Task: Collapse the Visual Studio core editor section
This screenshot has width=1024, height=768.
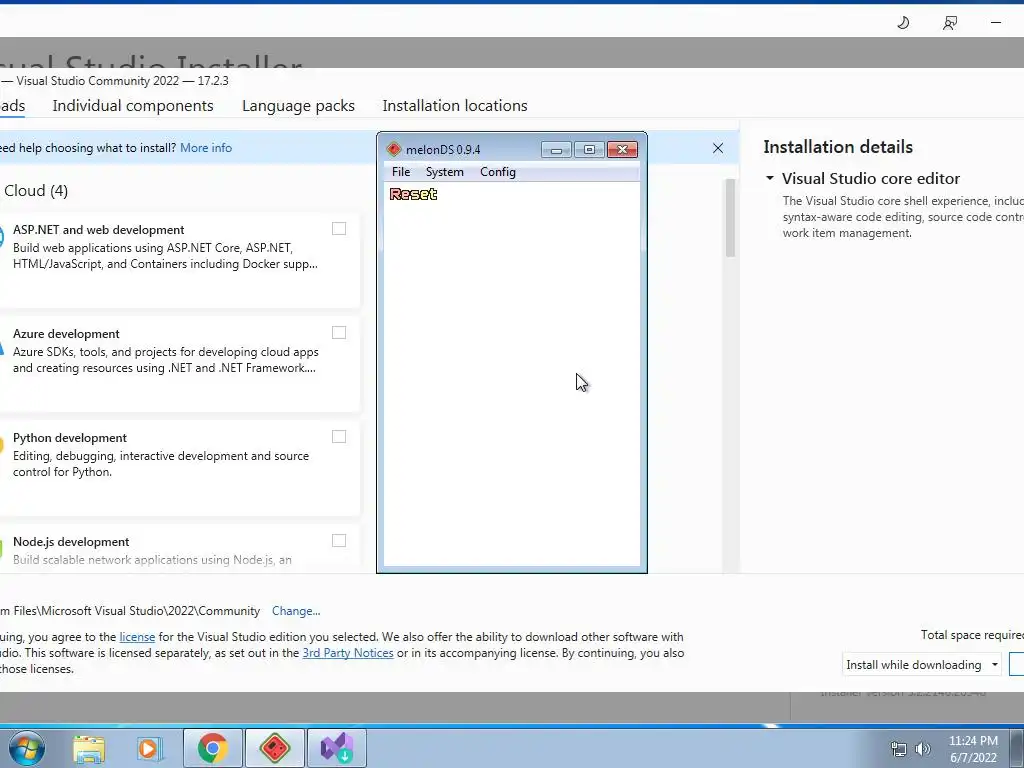Action: (770, 178)
